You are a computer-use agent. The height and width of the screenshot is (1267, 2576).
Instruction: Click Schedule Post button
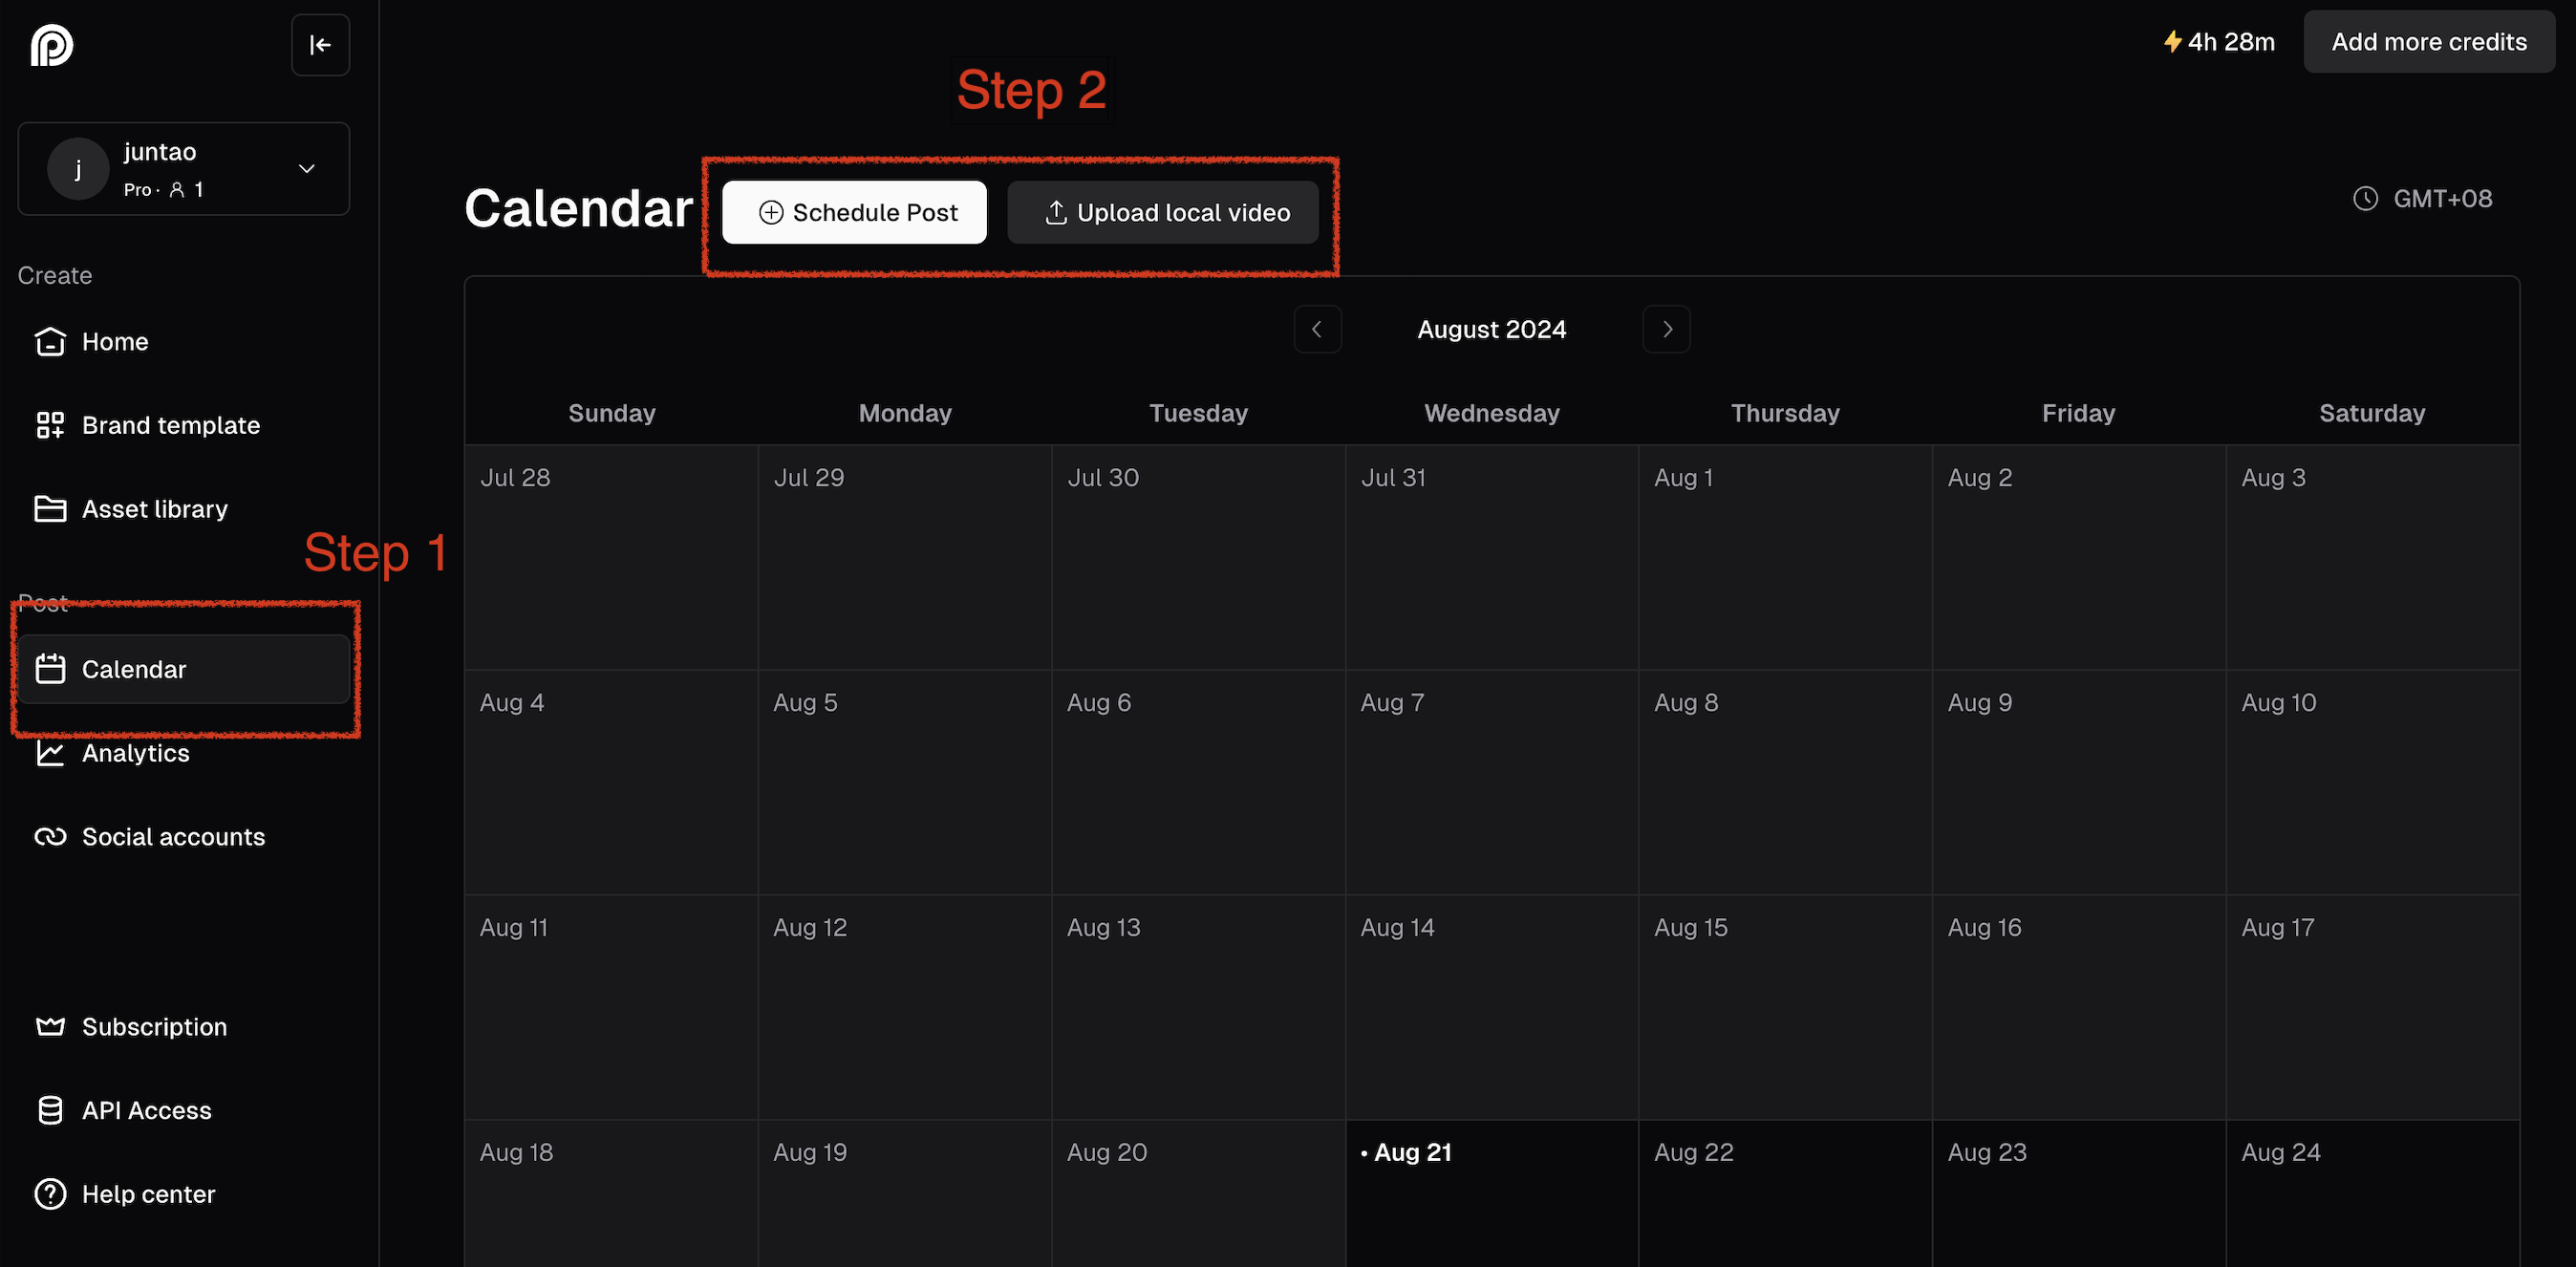coord(855,212)
